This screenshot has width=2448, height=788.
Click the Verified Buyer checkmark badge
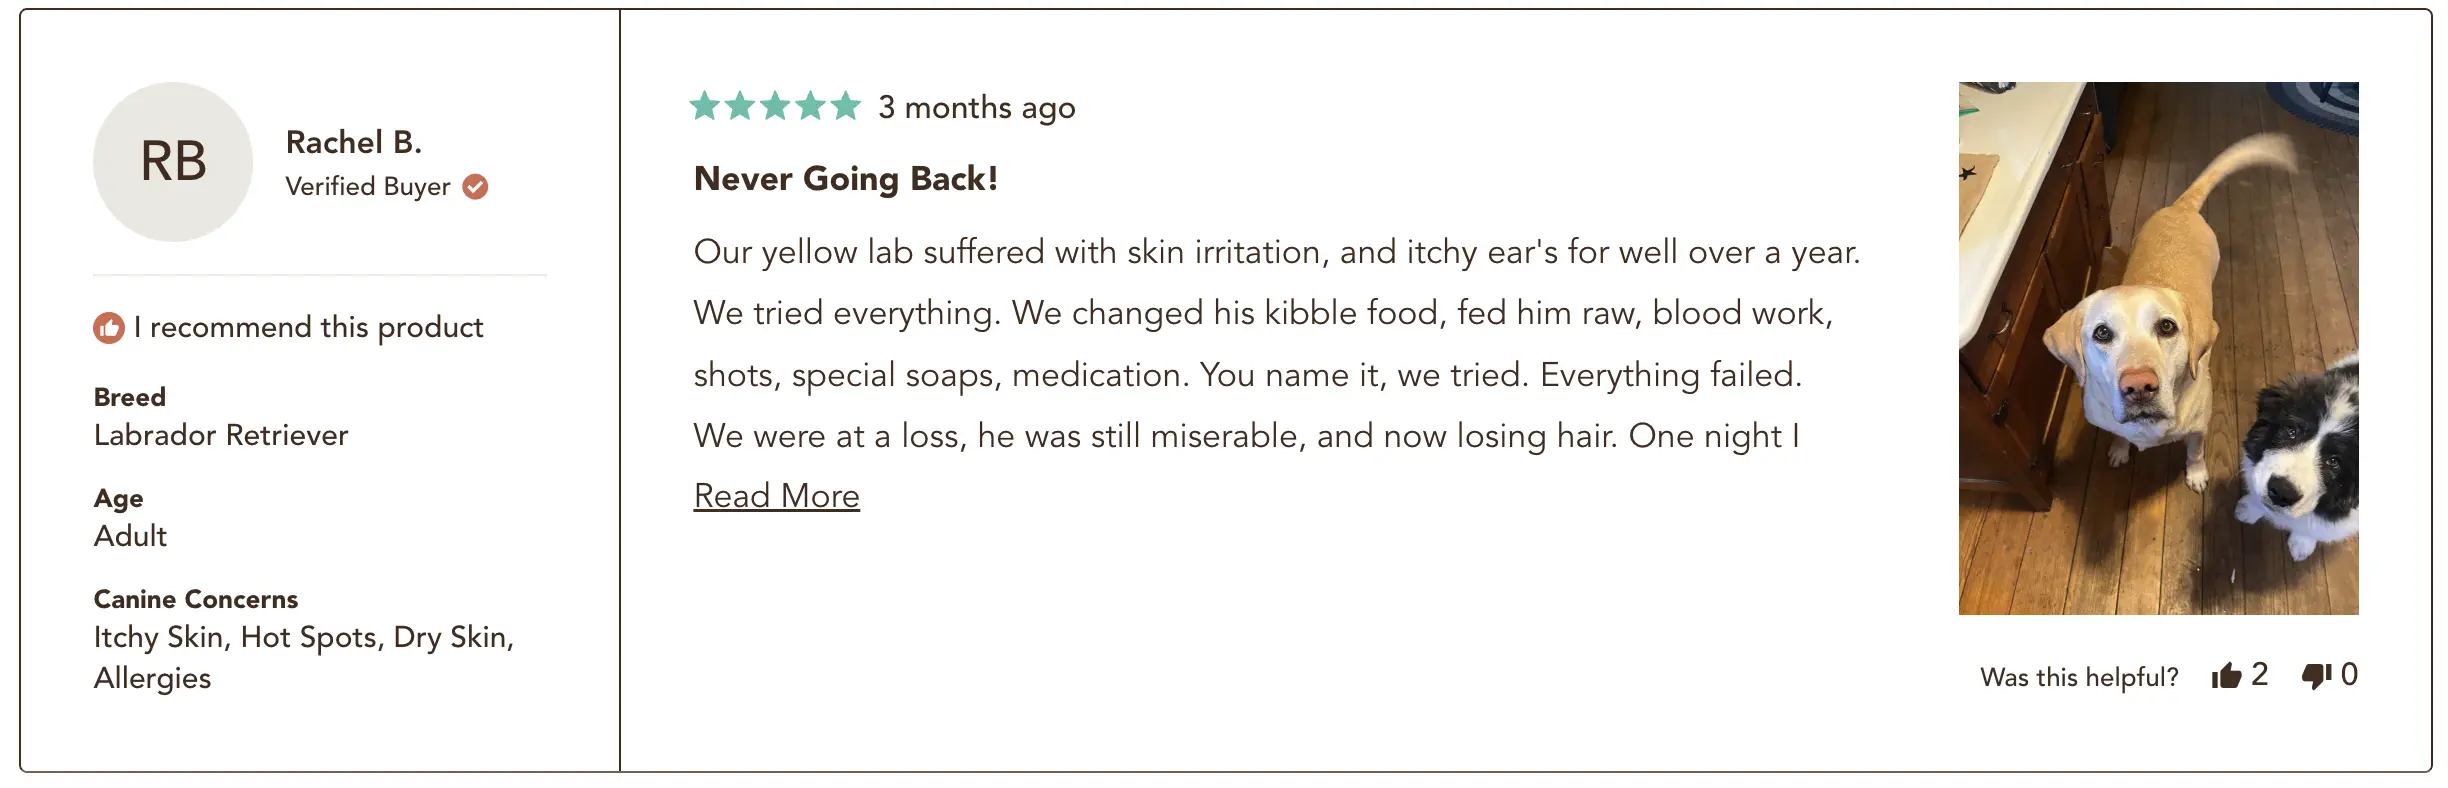[475, 187]
